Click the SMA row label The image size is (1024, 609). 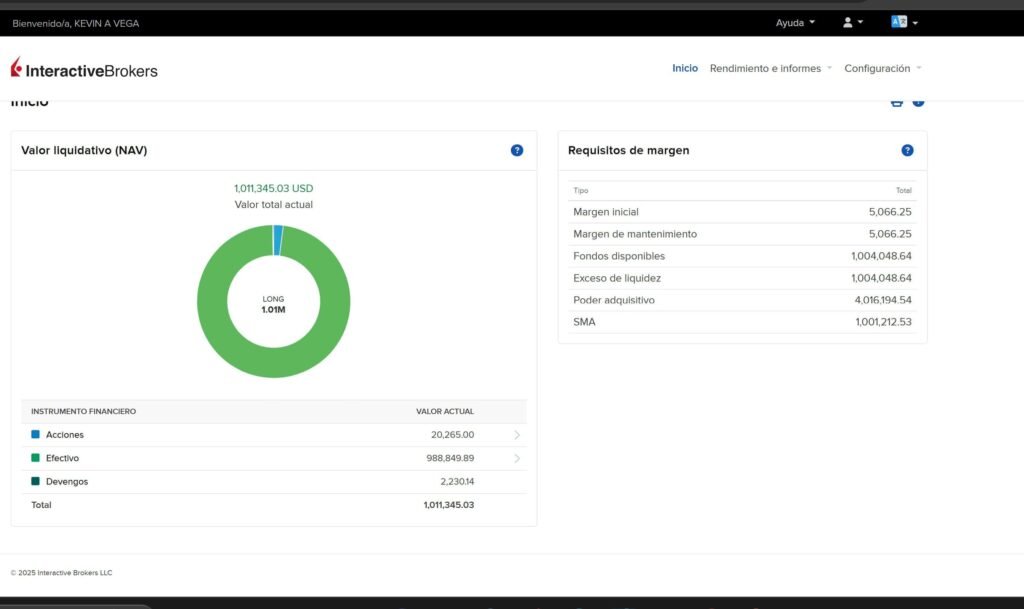coord(584,322)
